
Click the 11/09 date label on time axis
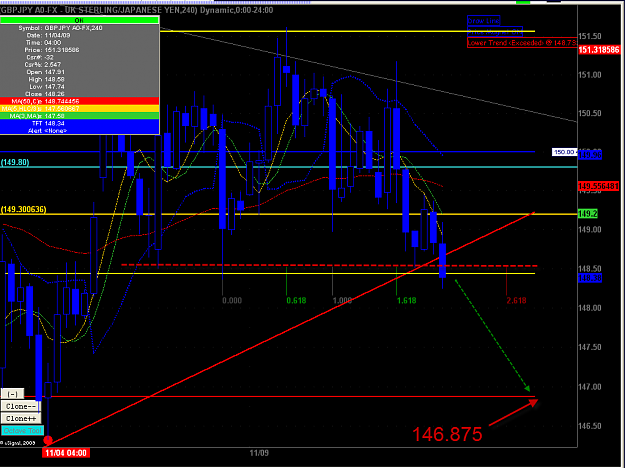(259, 453)
